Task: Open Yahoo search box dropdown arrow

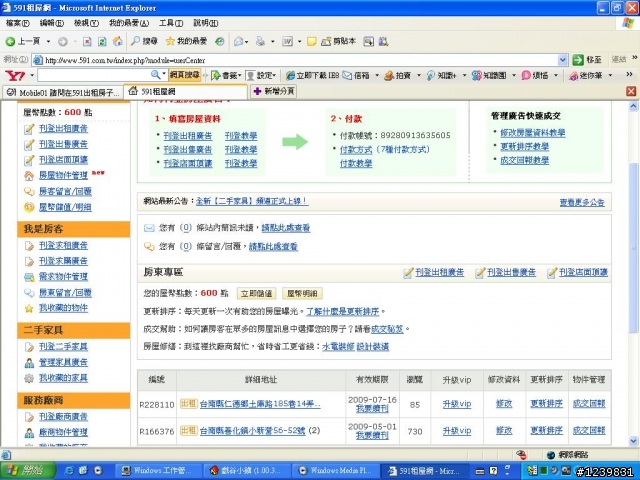Action: 164,75
